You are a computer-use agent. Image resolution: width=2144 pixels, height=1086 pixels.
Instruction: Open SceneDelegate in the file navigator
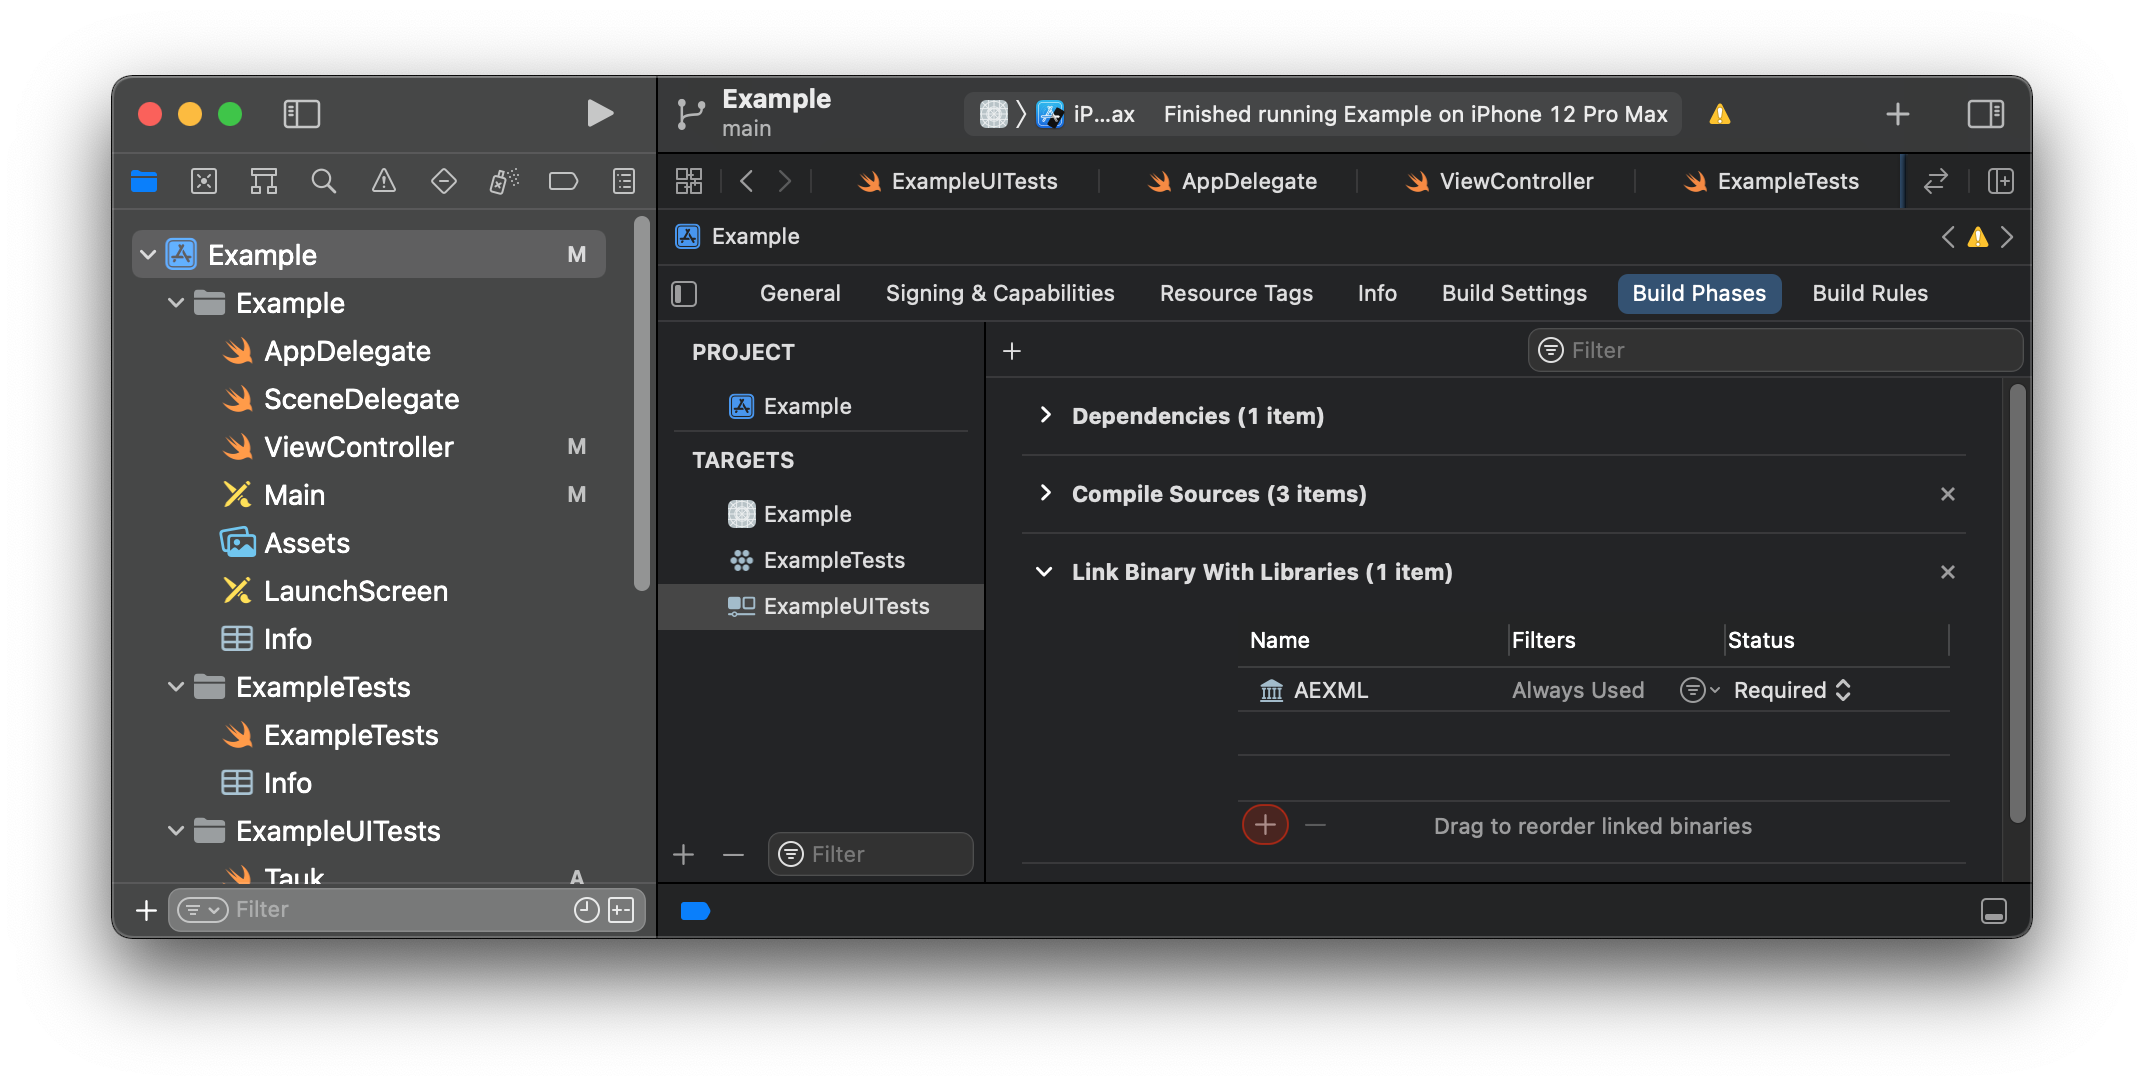tap(361, 399)
